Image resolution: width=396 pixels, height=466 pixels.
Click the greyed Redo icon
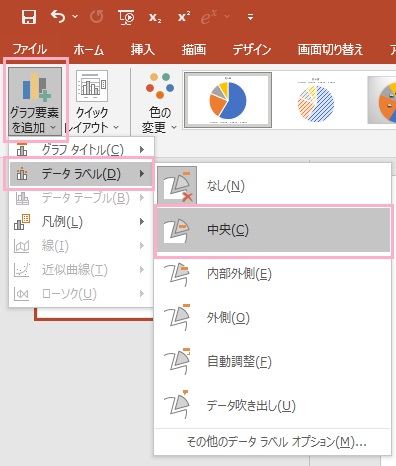click(97, 17)
